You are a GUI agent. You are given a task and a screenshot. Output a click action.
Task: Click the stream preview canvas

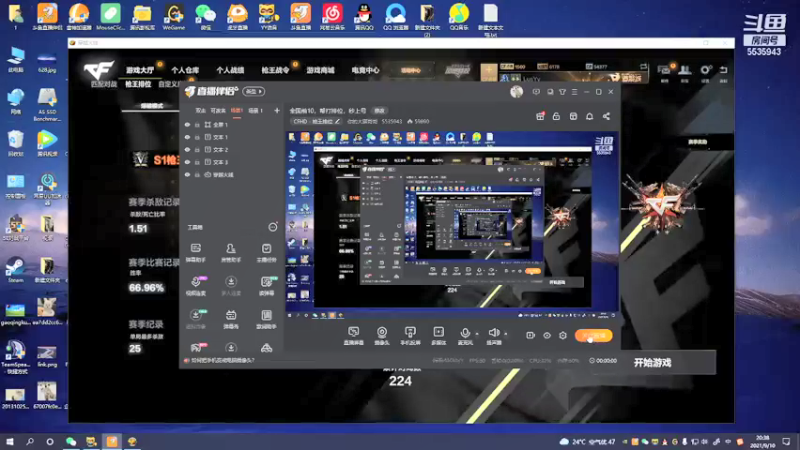pyautogui.click(x=452, y=226)
